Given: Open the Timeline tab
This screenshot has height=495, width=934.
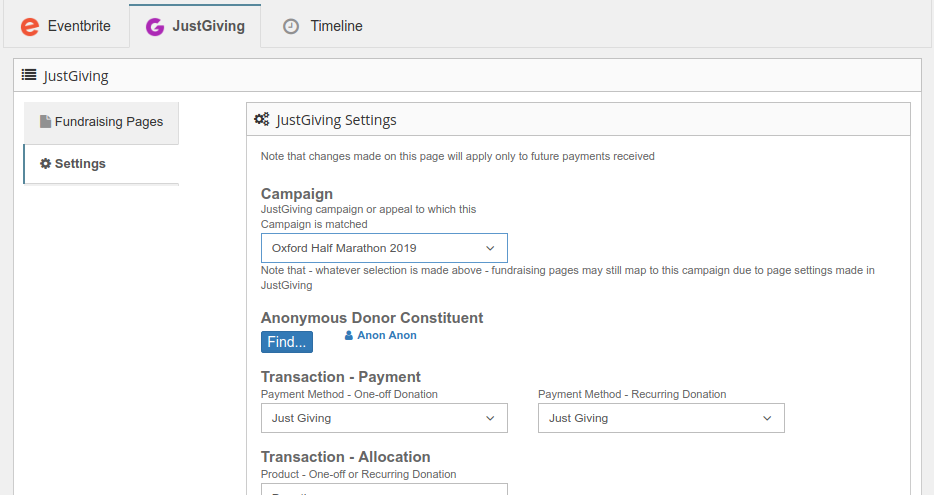Looking at the screenshot, I should point(322,26).
